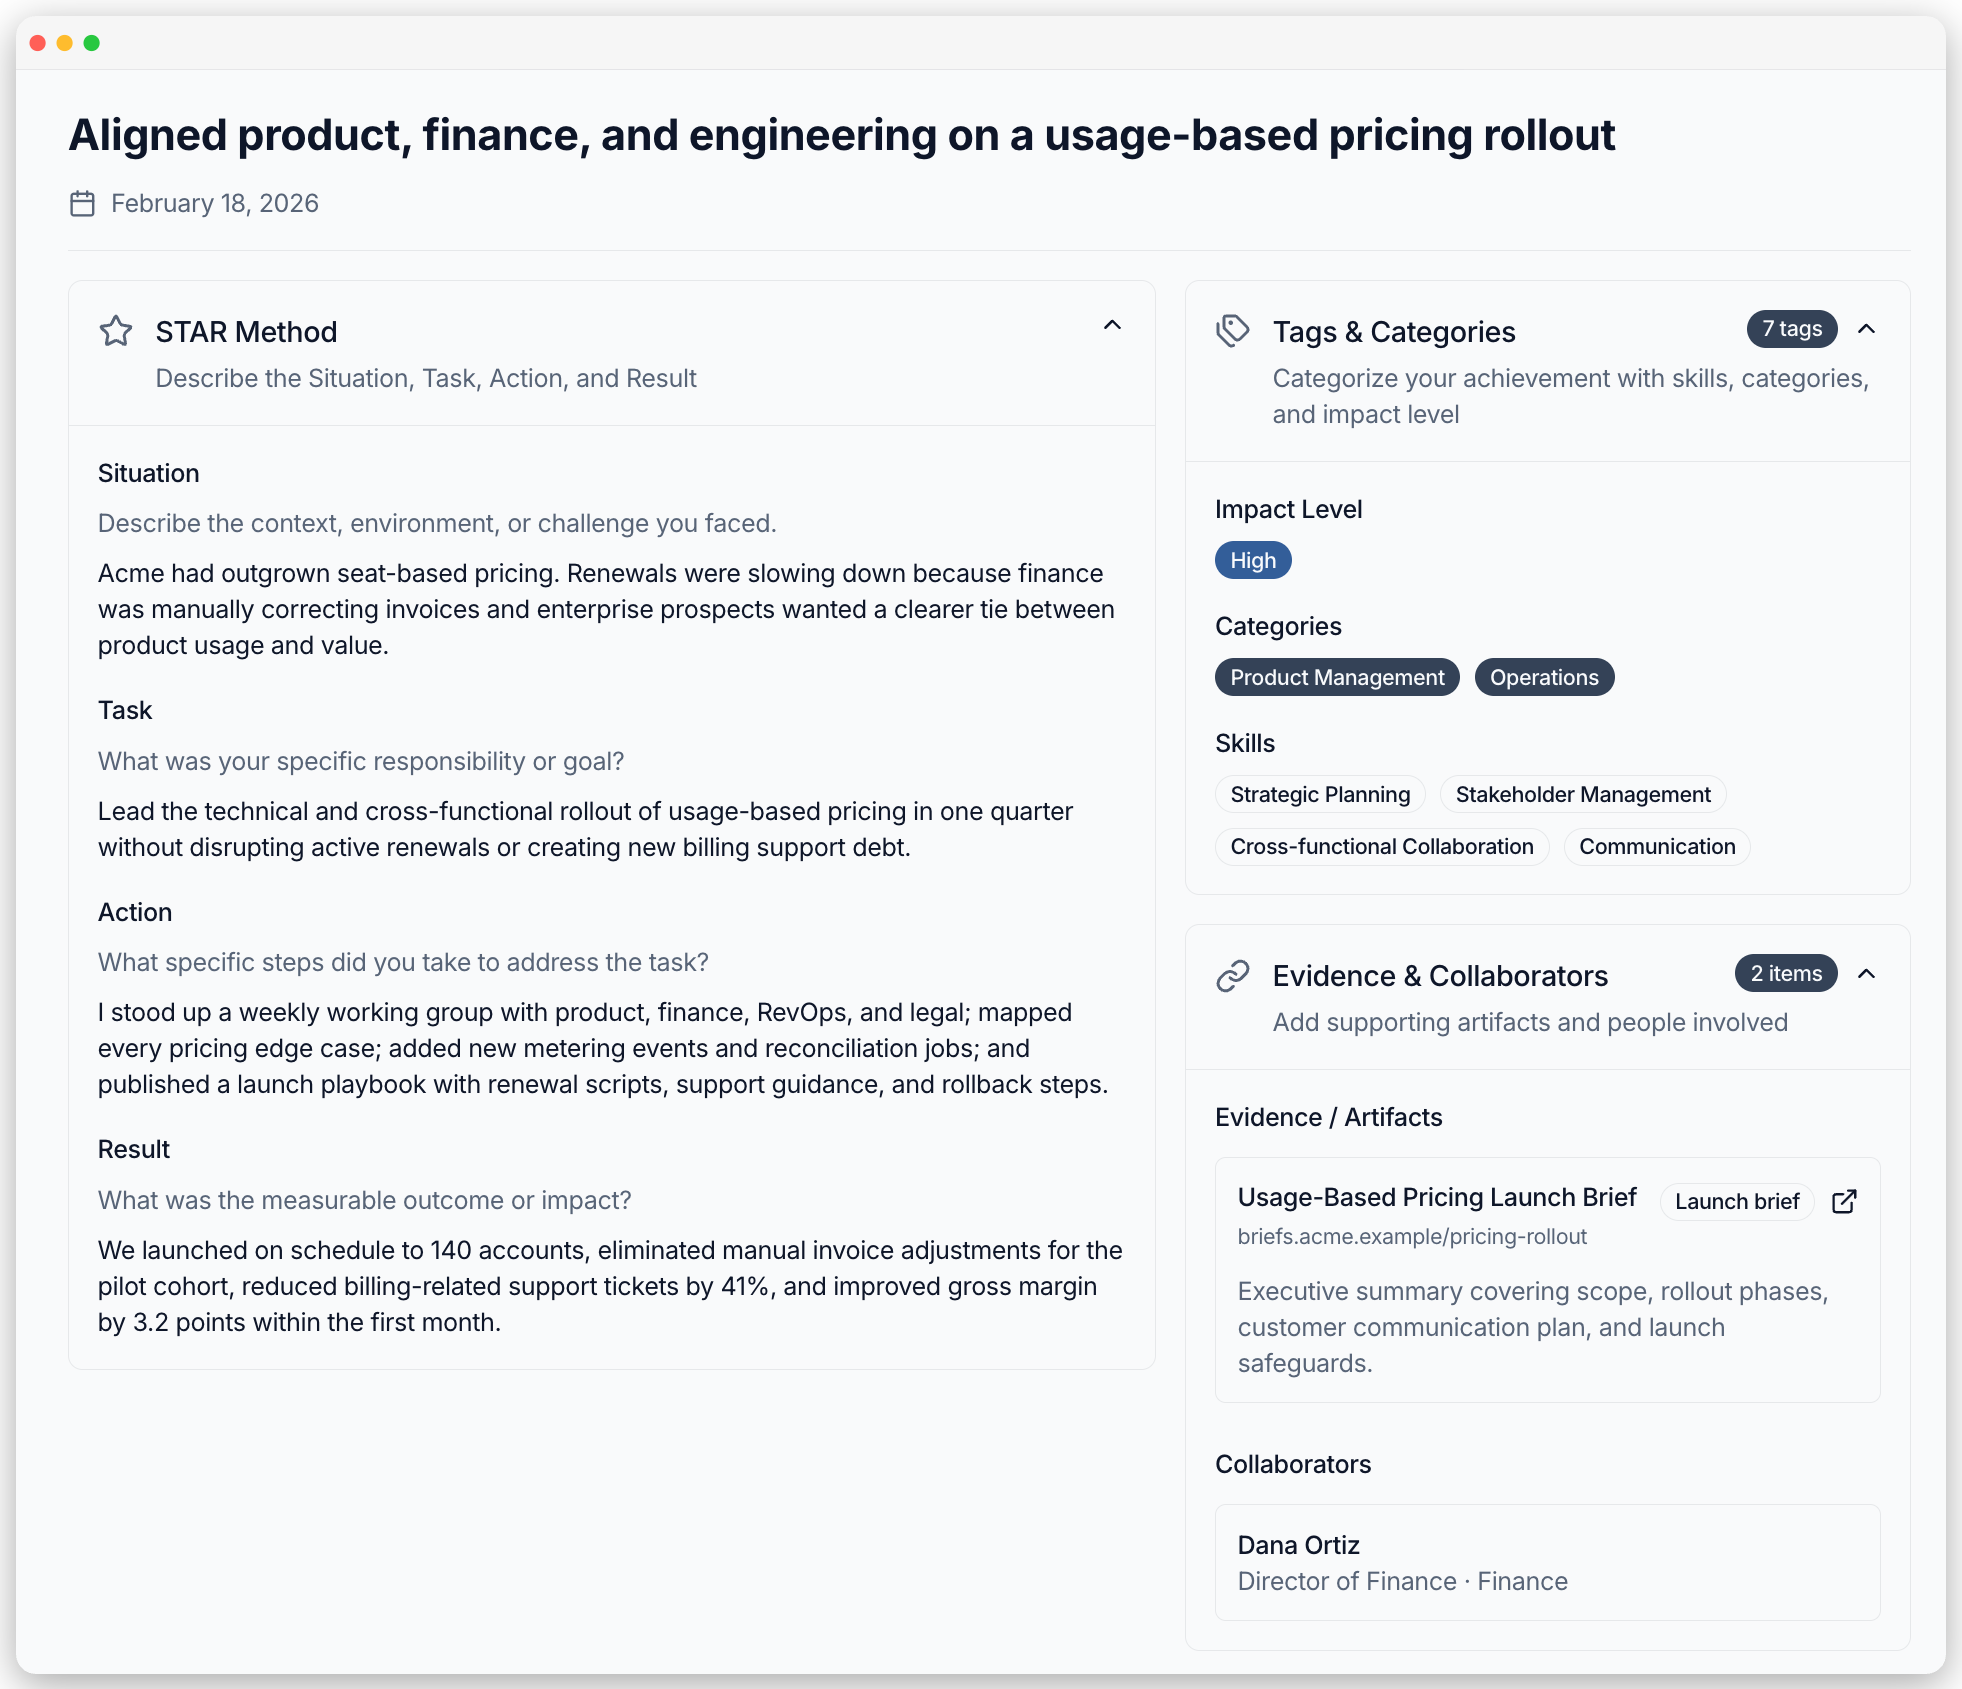This screenshot has width=1962, height=1689.
Task: Click the tag icon in Tags & Categories
Action: pos(1232,331)
